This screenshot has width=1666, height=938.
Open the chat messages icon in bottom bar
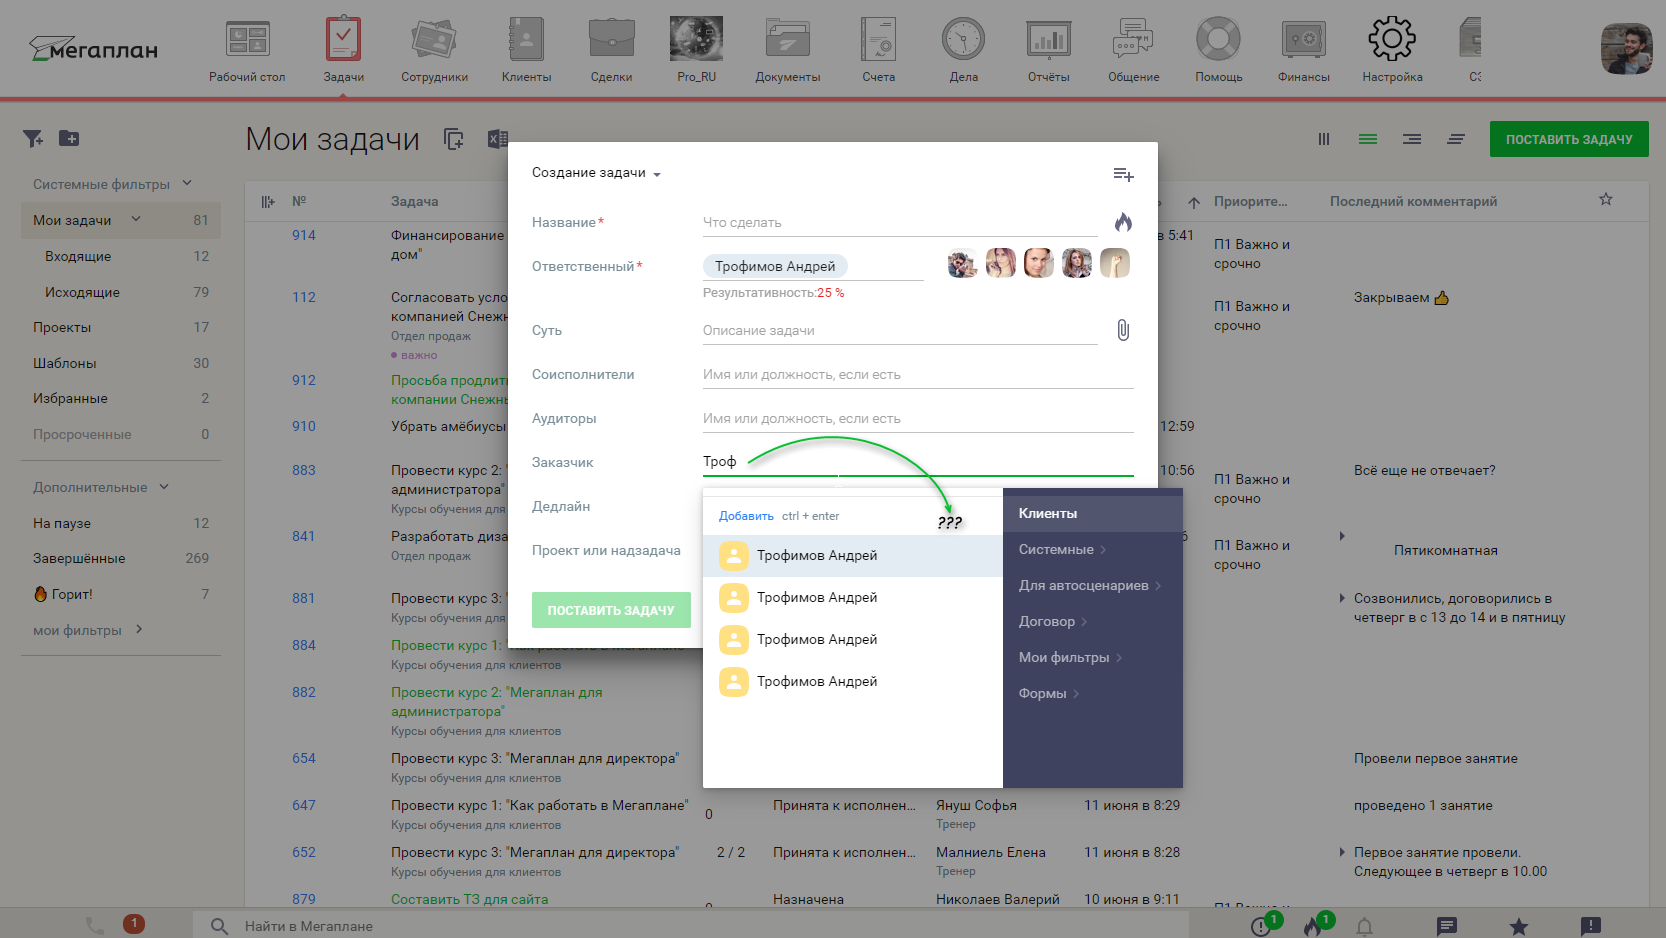(x=1447, y=926)
